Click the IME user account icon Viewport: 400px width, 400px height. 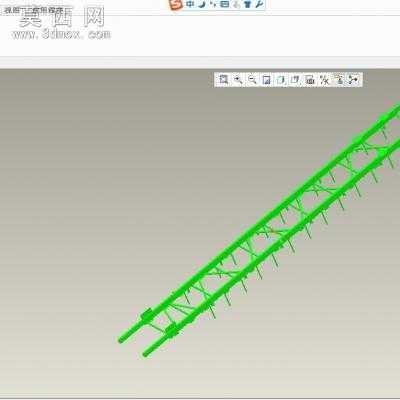(x=236, y=4)
